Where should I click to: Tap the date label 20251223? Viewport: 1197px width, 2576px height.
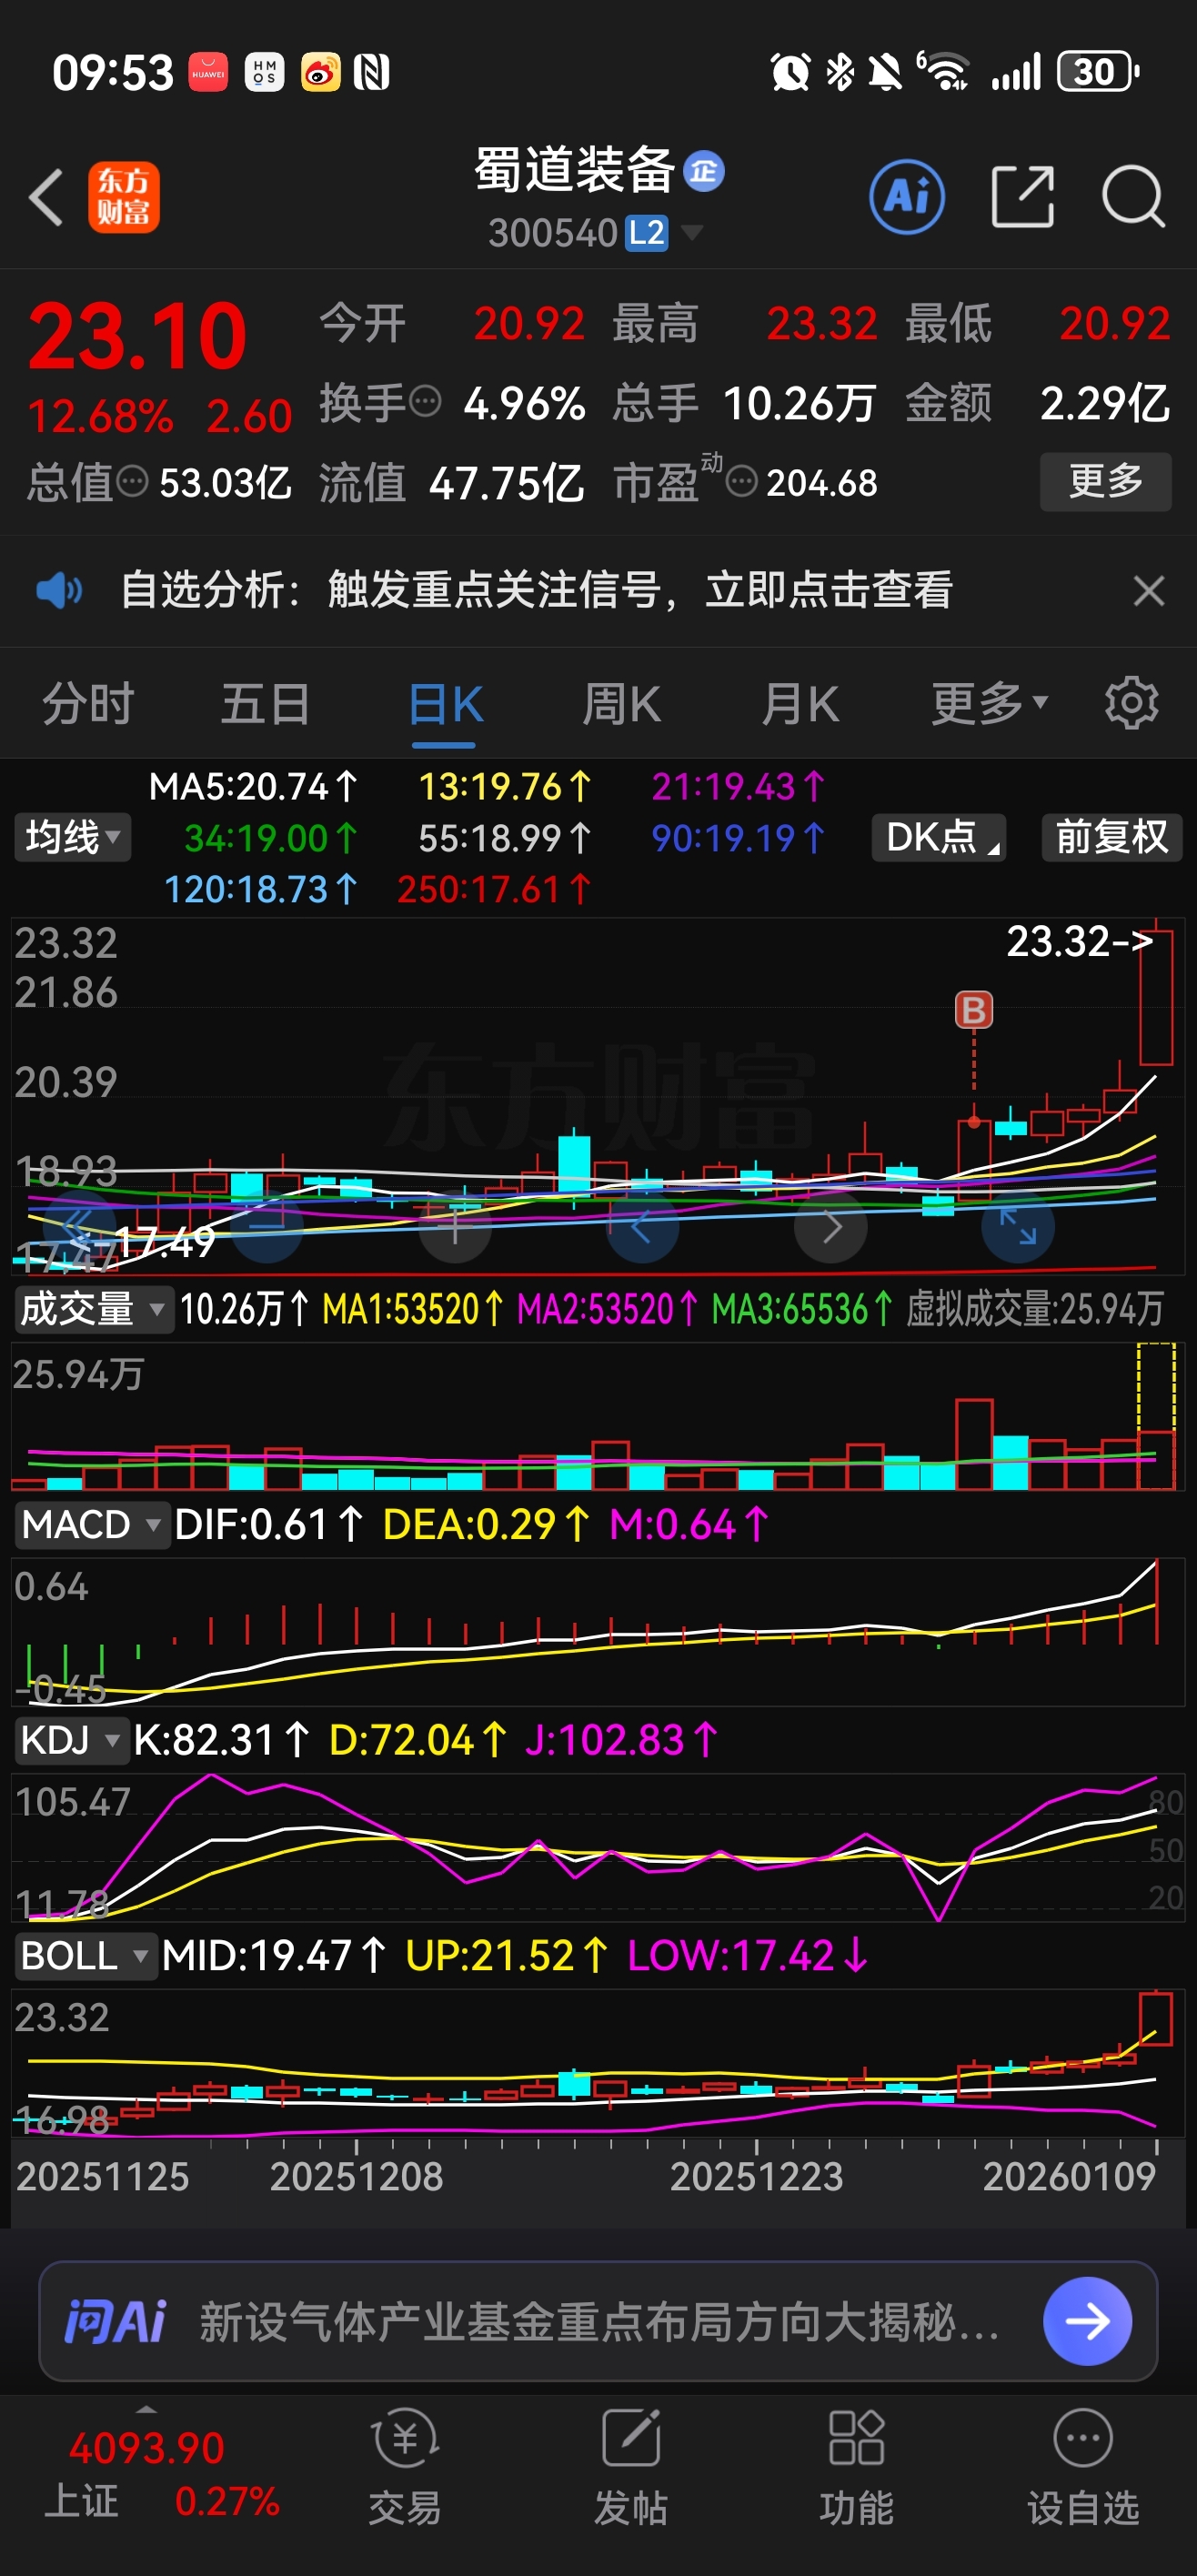click(x=756, y=2176)
